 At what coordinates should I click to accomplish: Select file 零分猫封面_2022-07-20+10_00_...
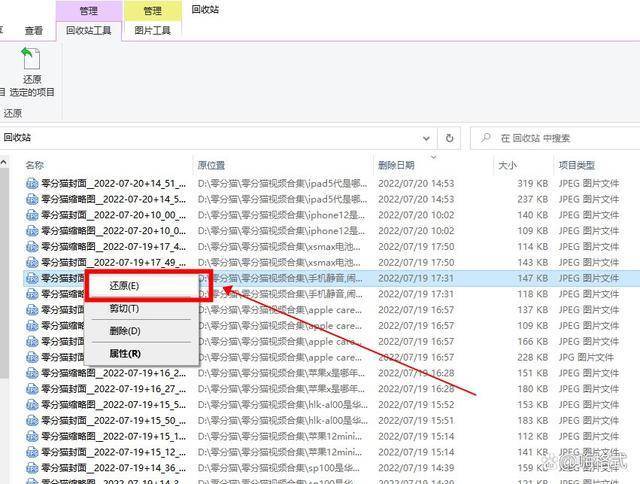(113, 215)
